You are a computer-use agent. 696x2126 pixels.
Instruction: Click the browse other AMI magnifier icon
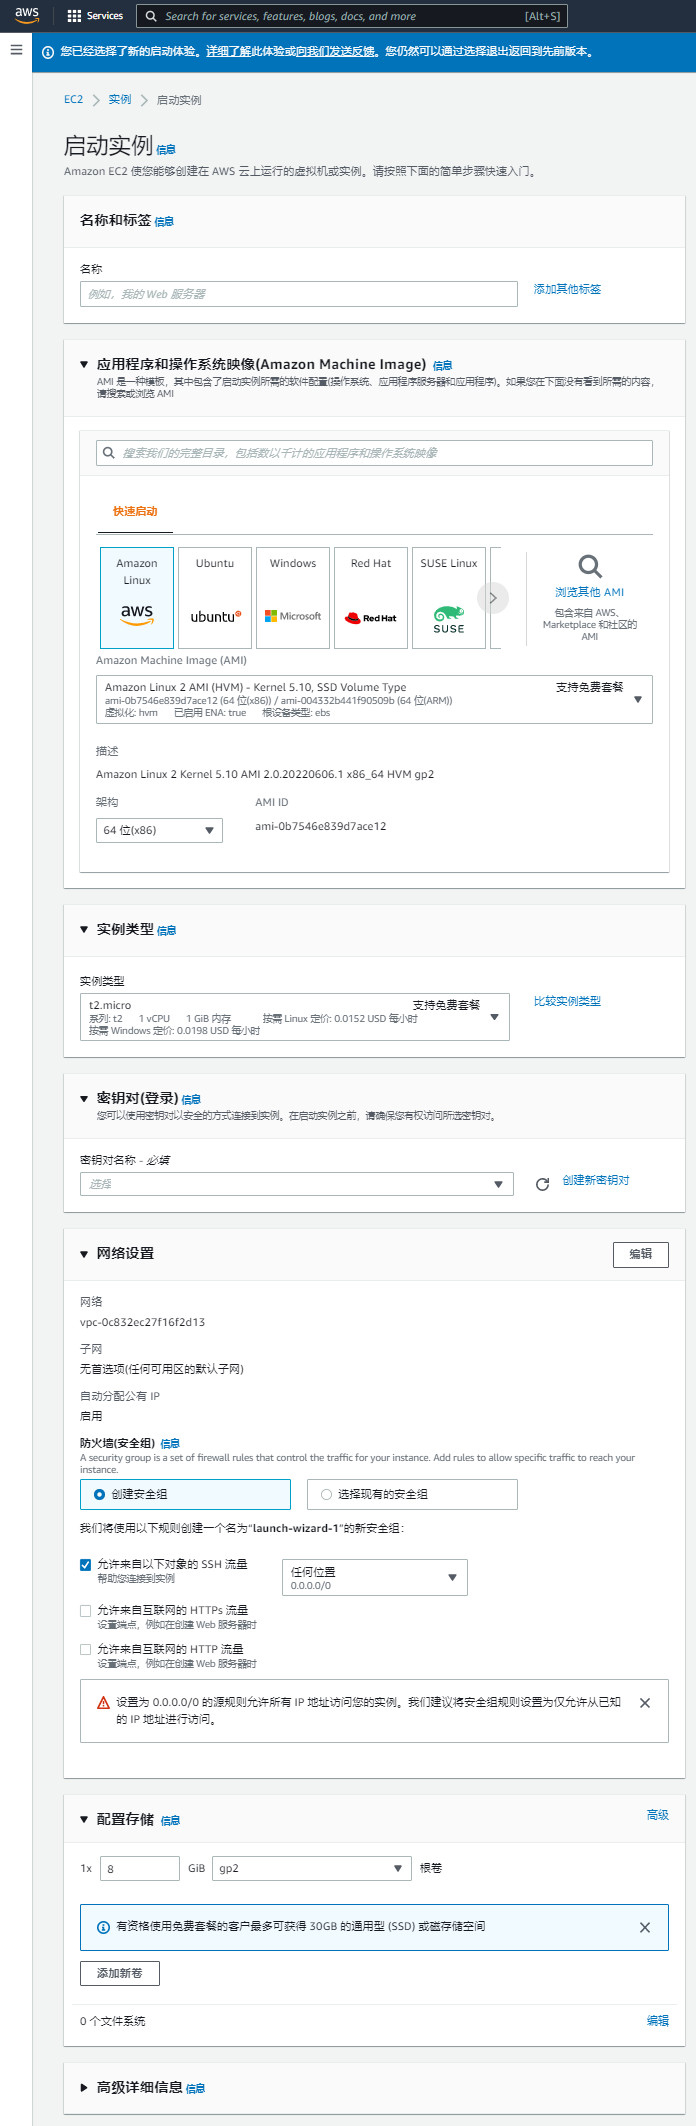click(590, 567)
